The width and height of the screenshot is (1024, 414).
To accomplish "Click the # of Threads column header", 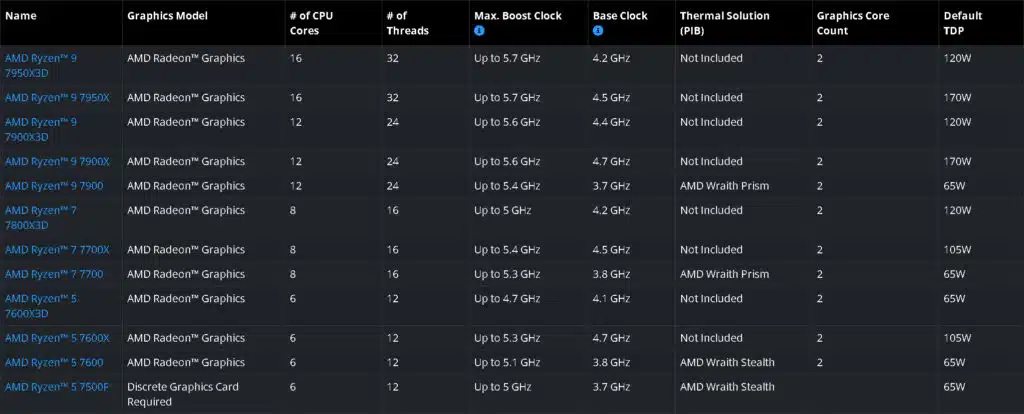I will (408, 23).
